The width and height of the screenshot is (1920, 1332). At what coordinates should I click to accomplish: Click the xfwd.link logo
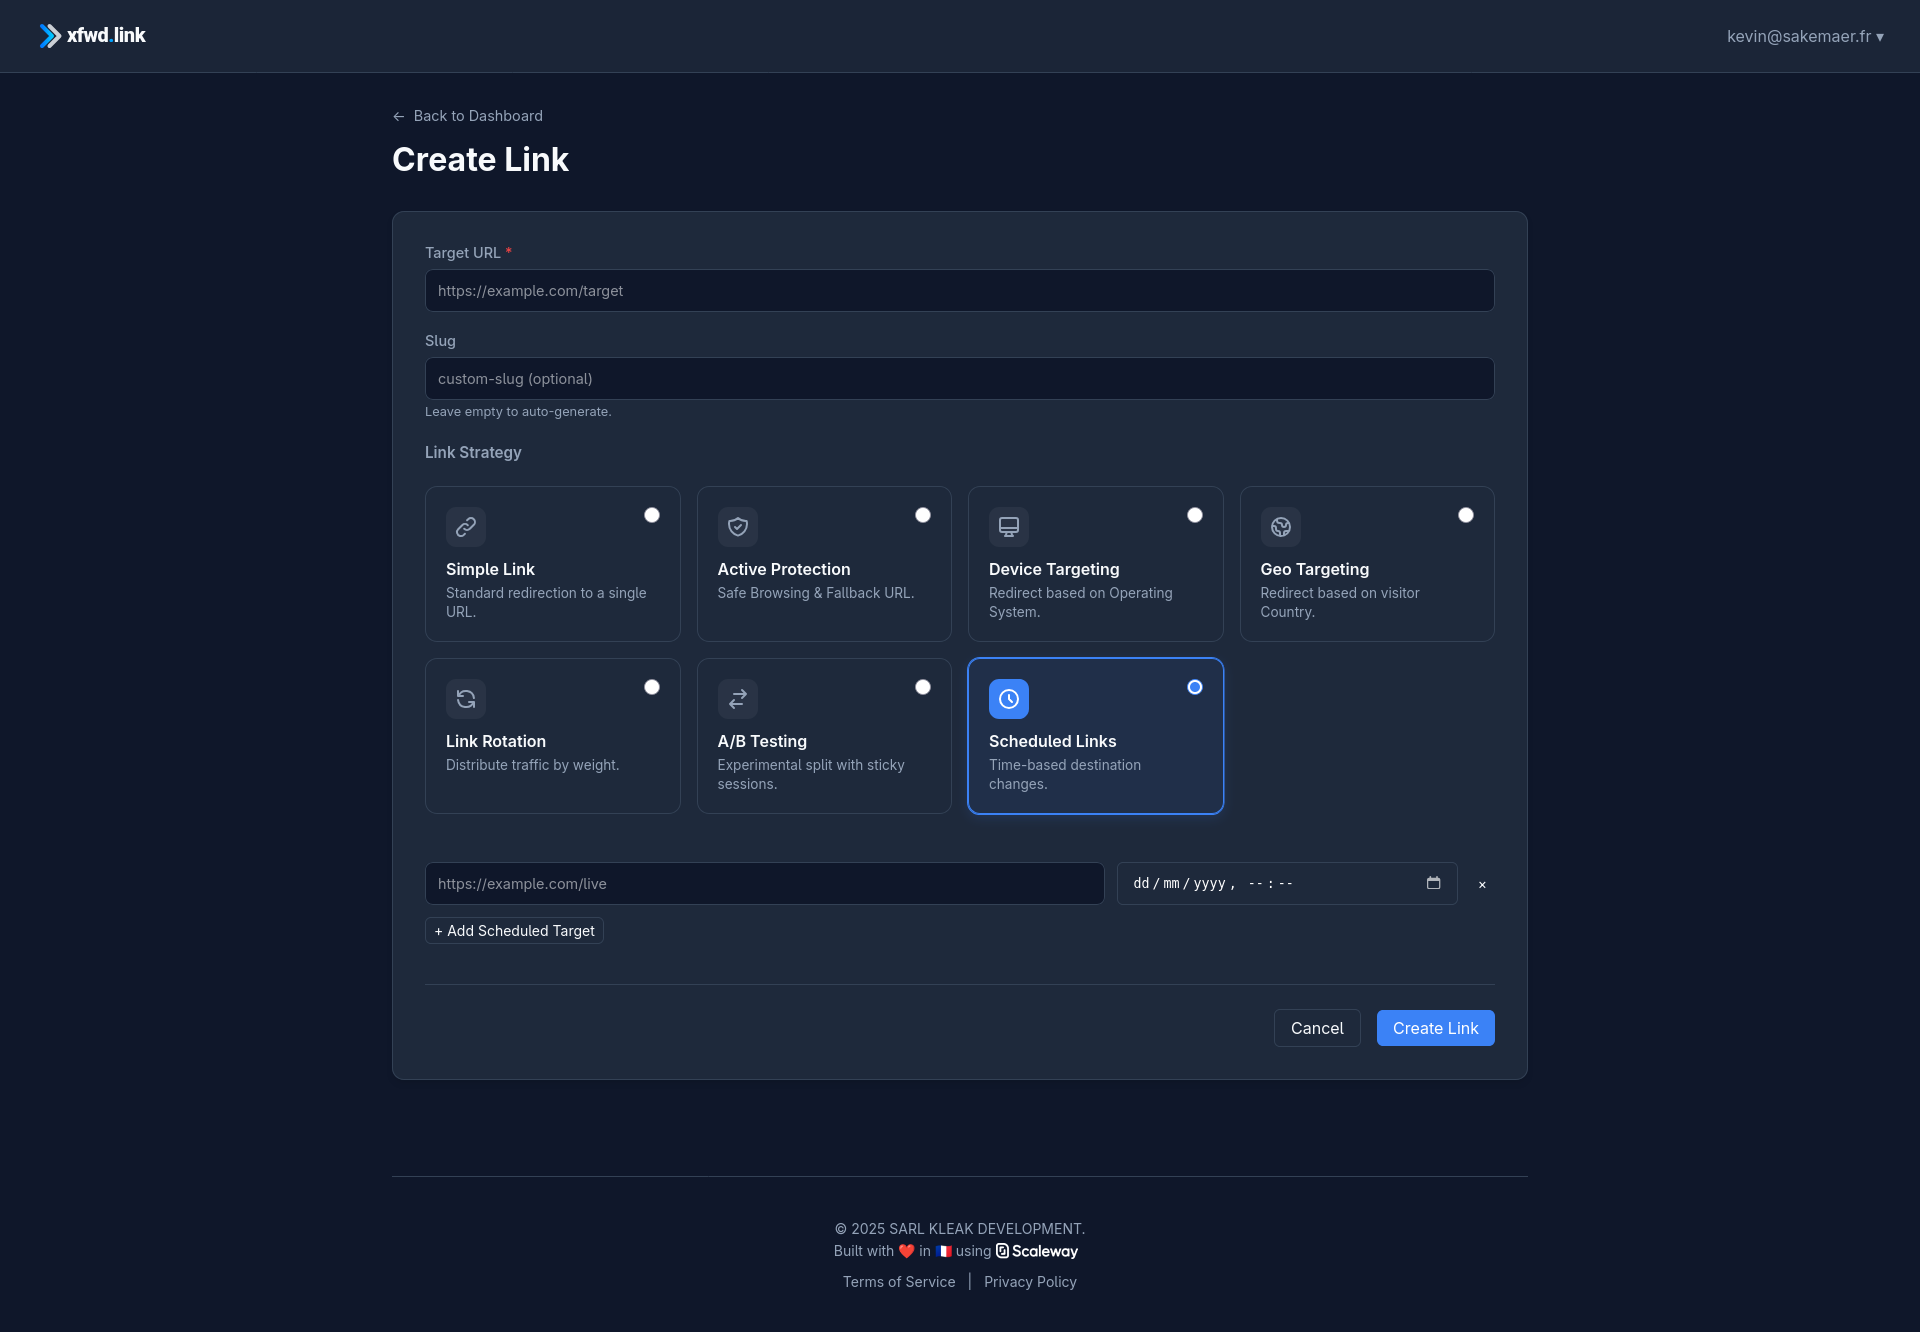click(x=93, y=36)
